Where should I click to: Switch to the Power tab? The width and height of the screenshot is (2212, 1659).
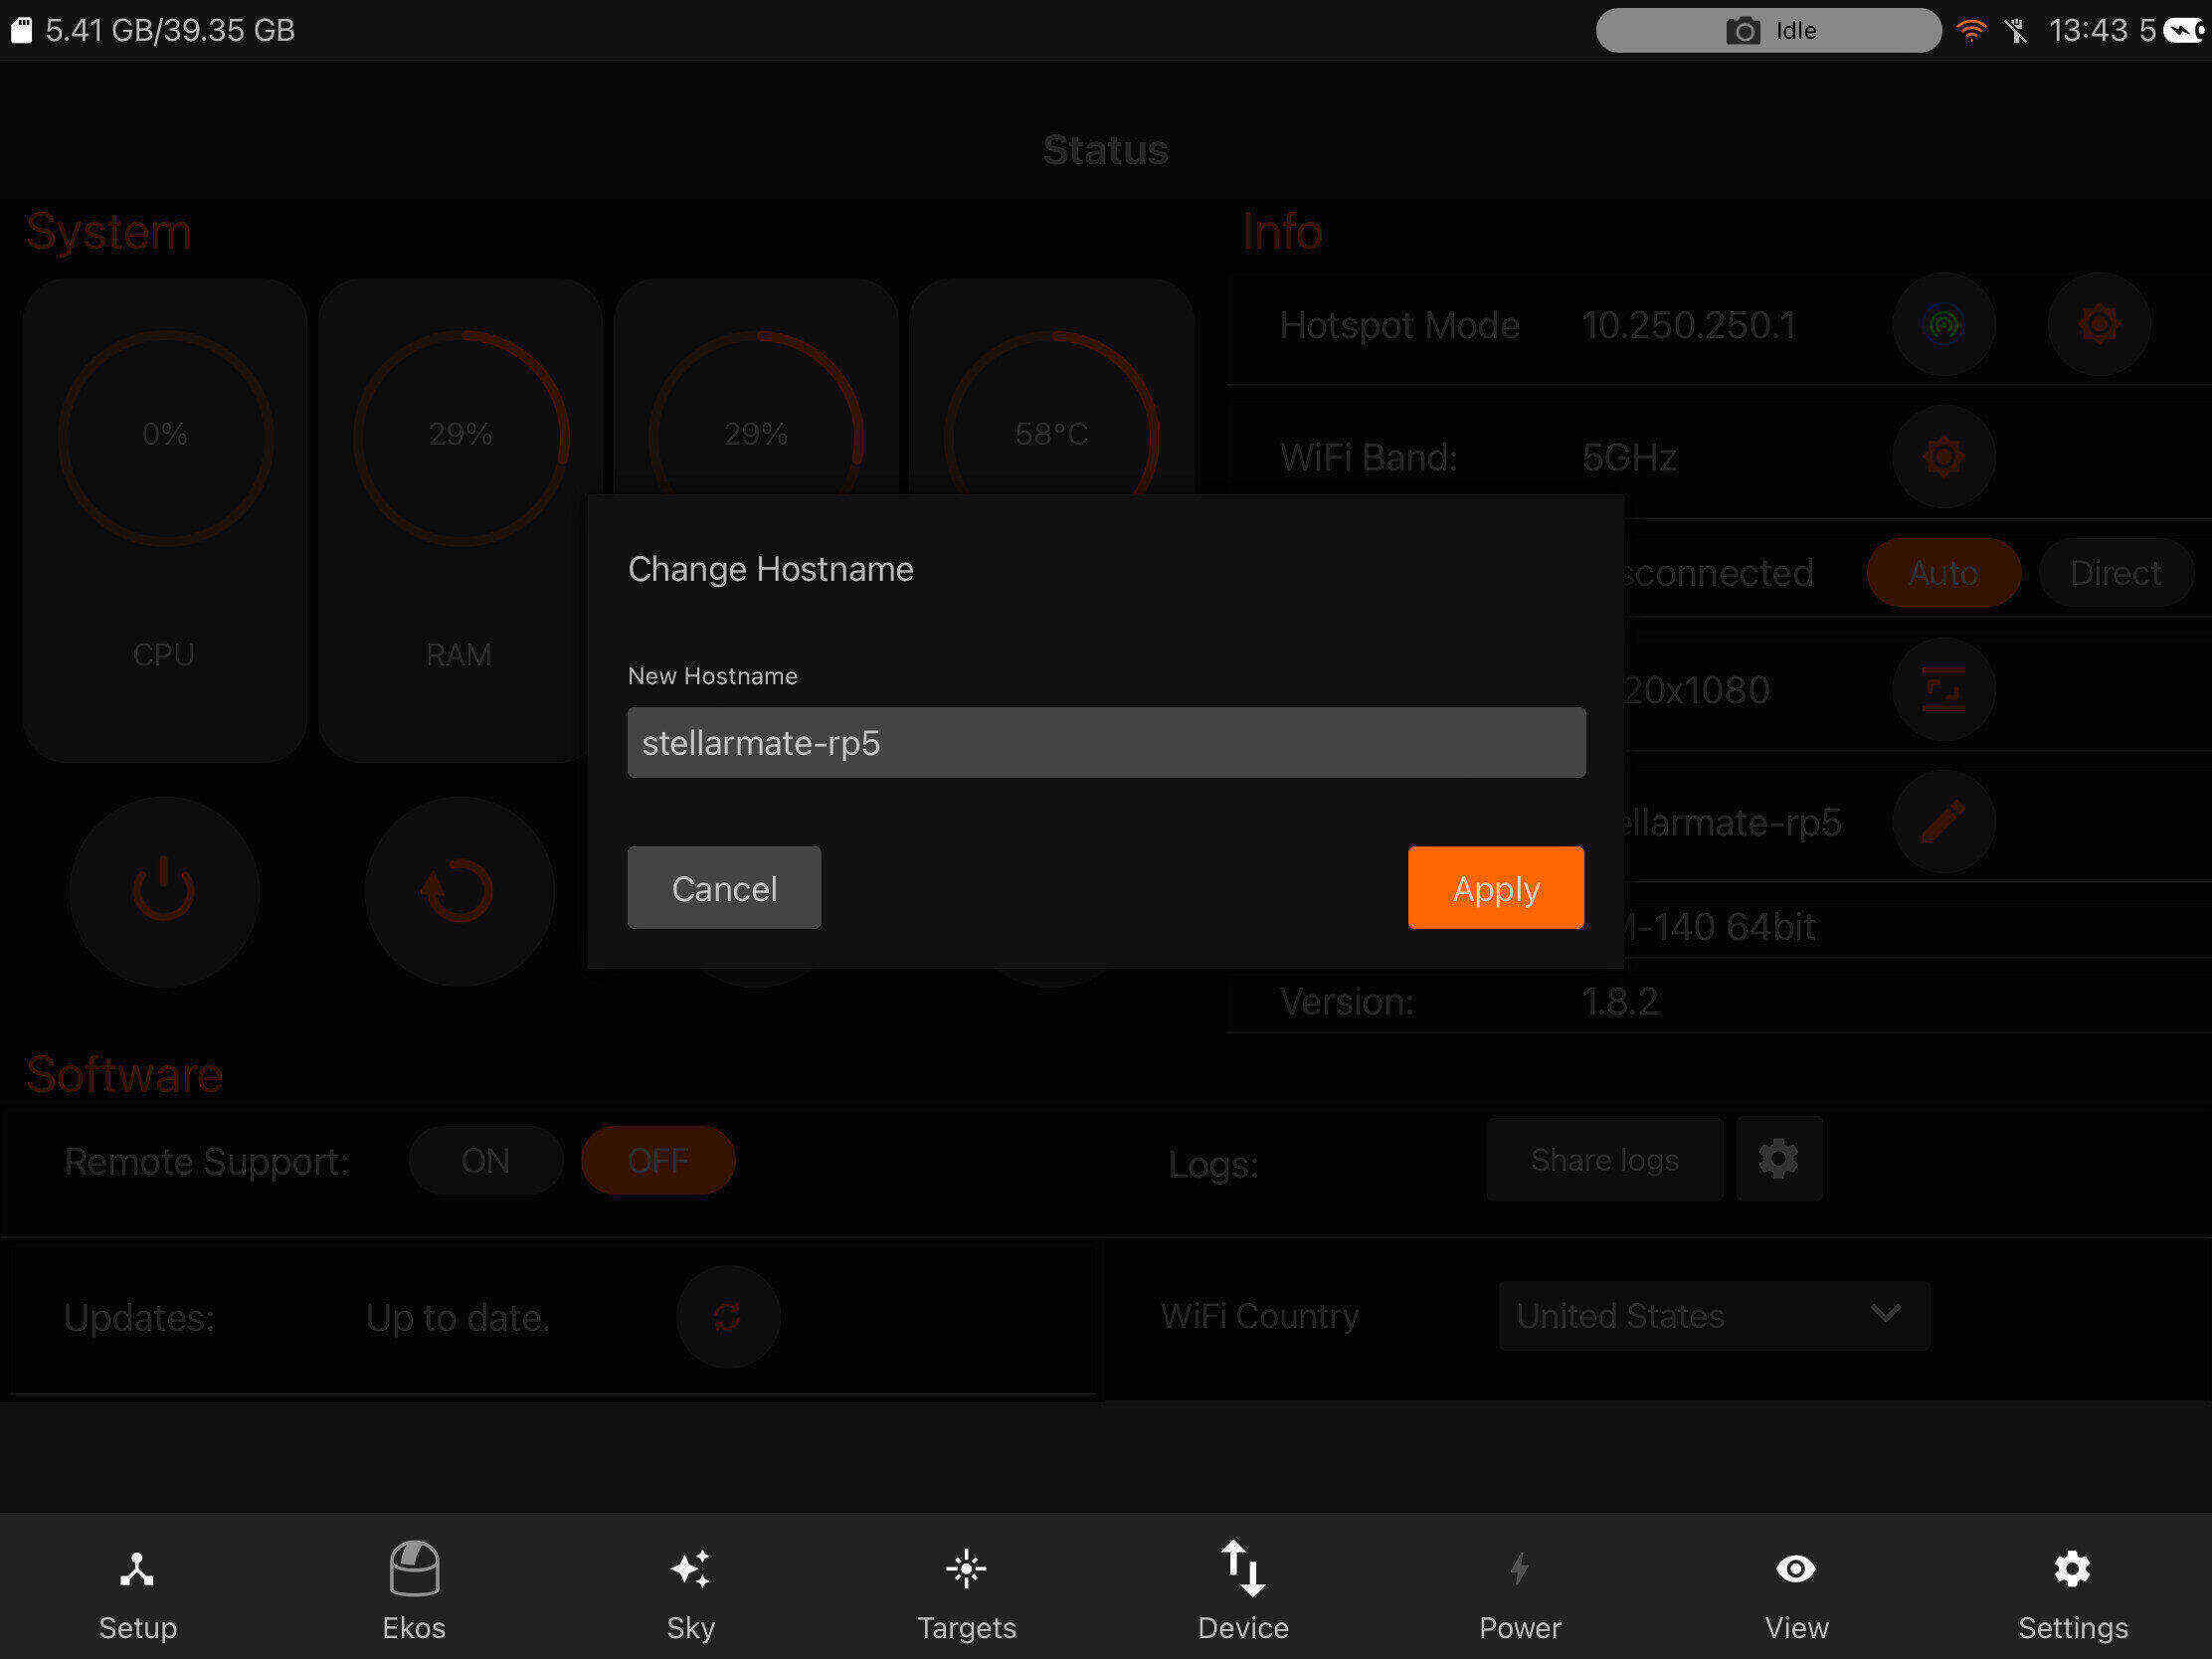pyautogui.click(x=1520, y=1595)
